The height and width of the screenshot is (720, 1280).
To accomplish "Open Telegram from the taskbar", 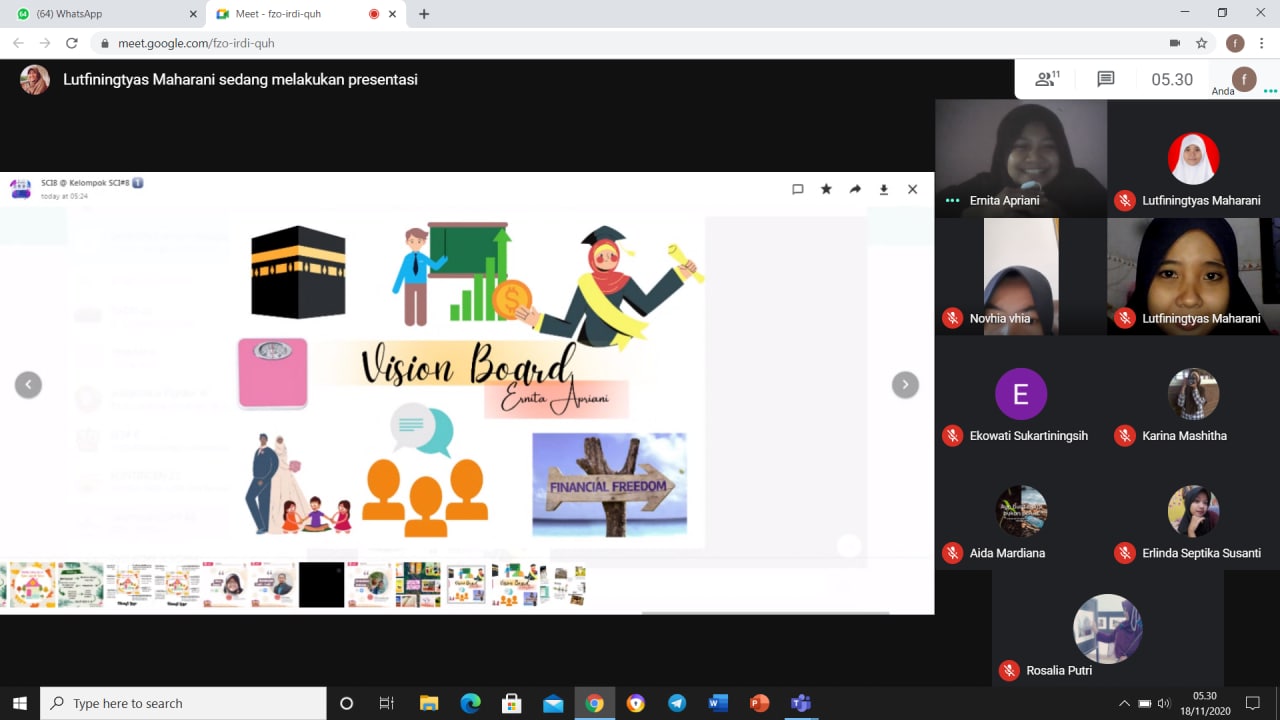I will tap(677, 704).
